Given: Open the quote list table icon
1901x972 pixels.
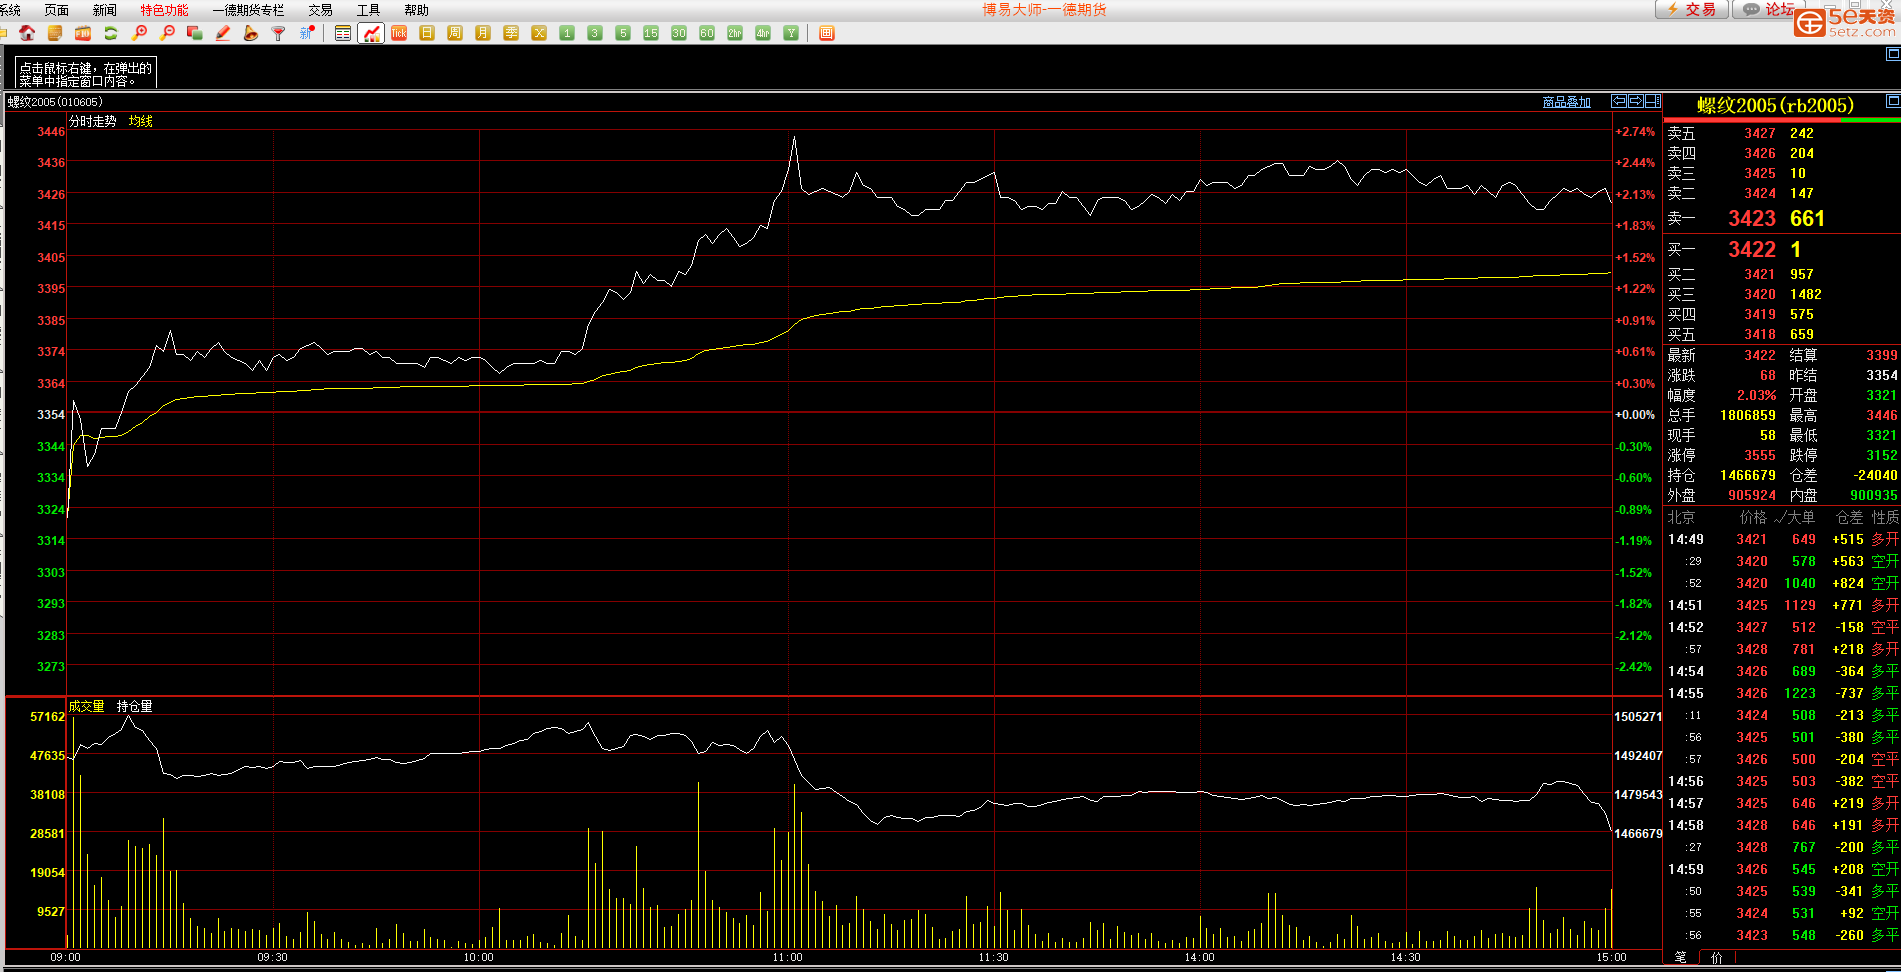Looking at the screenshot, I should (x=343, y=33).
